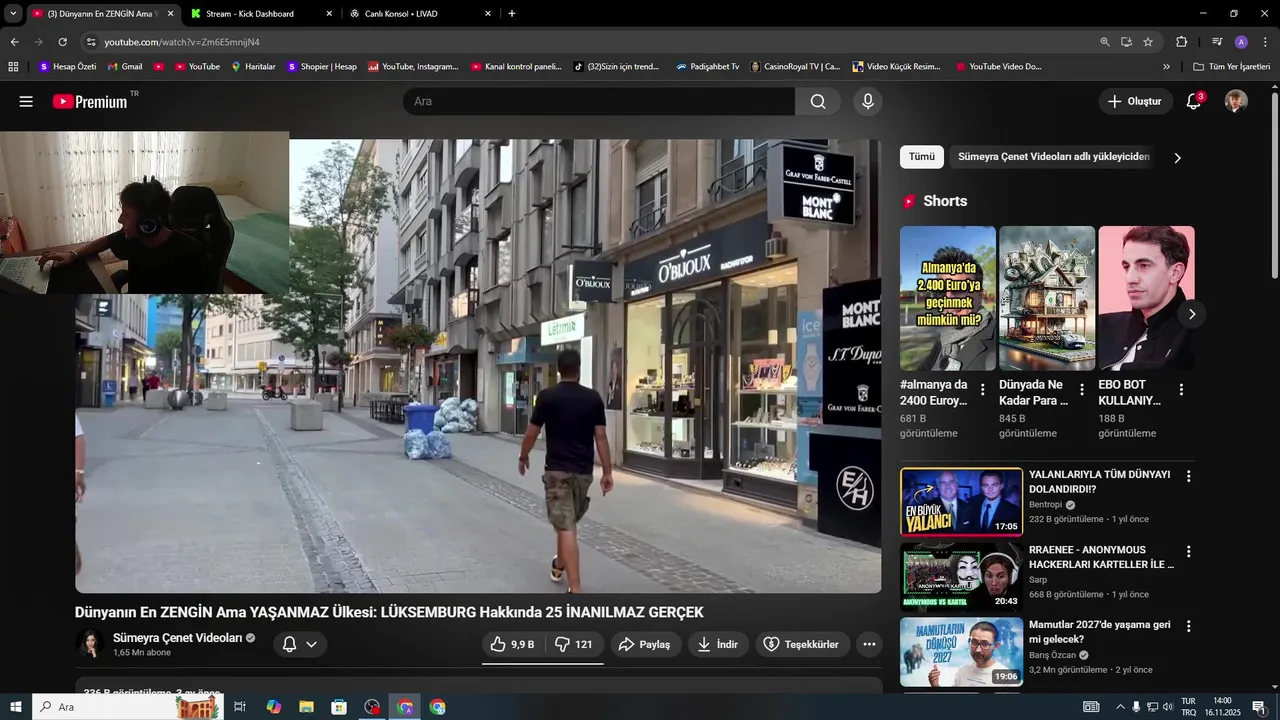Open options for Dünyada Ne Kadar Para short

coord(1081,390)
